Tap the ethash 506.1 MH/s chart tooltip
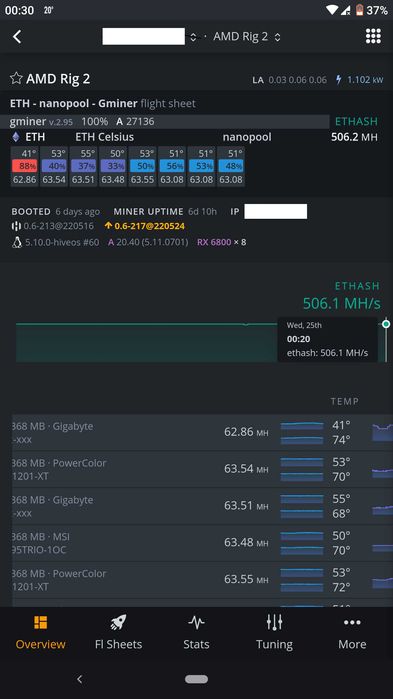393x699 pixels. 328,339
